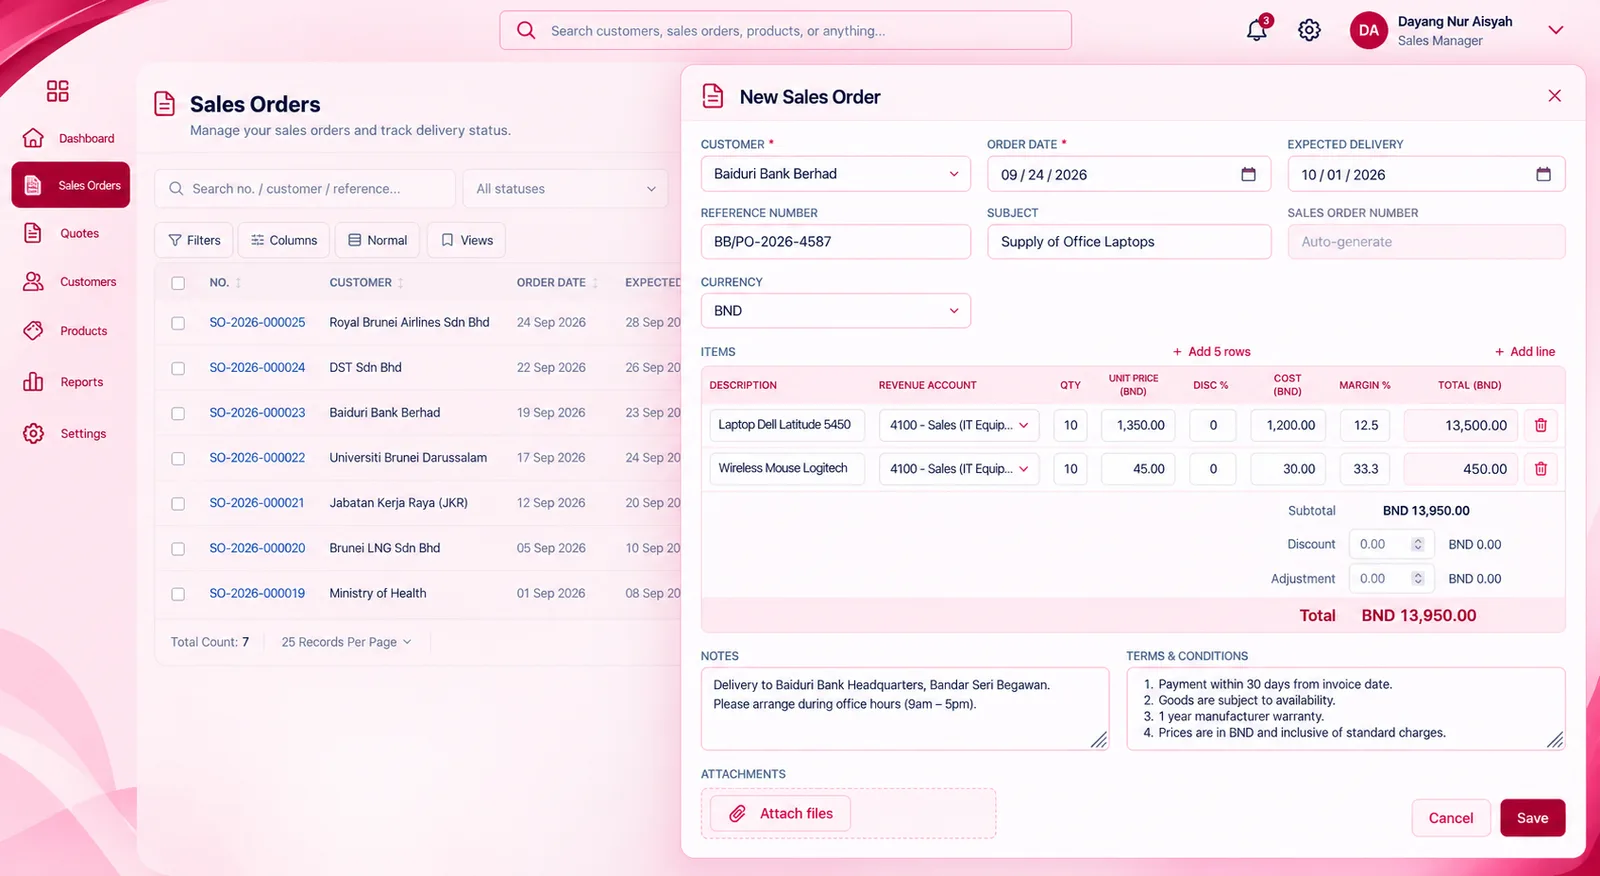Sort by the NO. column arrows

pos(238,283)
